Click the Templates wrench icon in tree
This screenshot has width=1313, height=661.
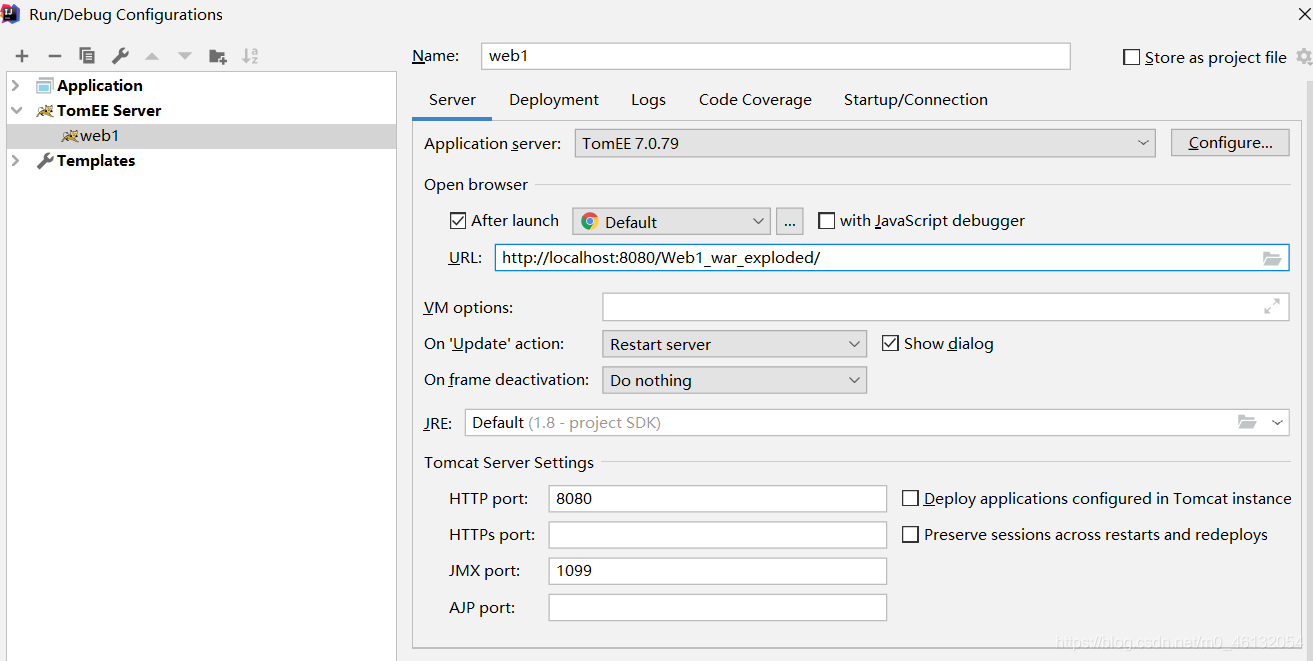[x=45, y=160]
